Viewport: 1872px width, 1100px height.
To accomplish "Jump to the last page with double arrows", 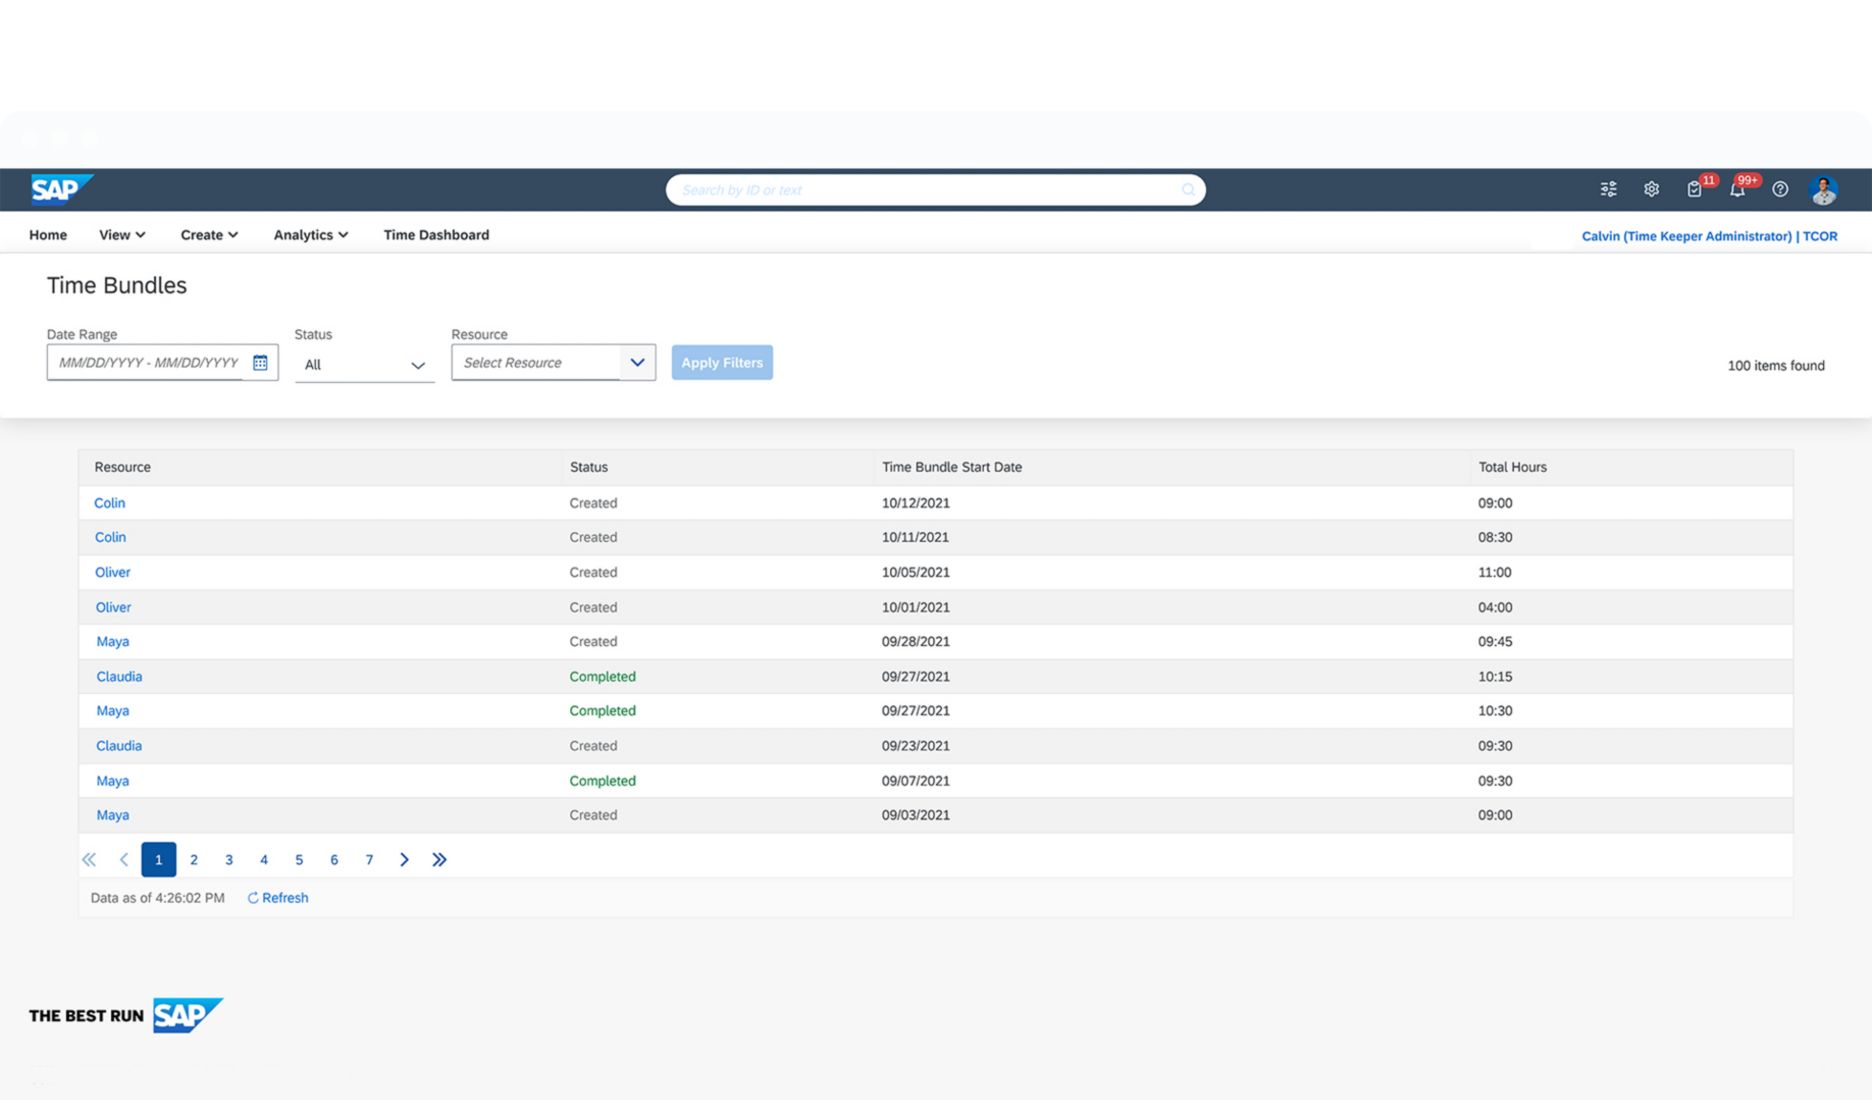I will point(440,859).
